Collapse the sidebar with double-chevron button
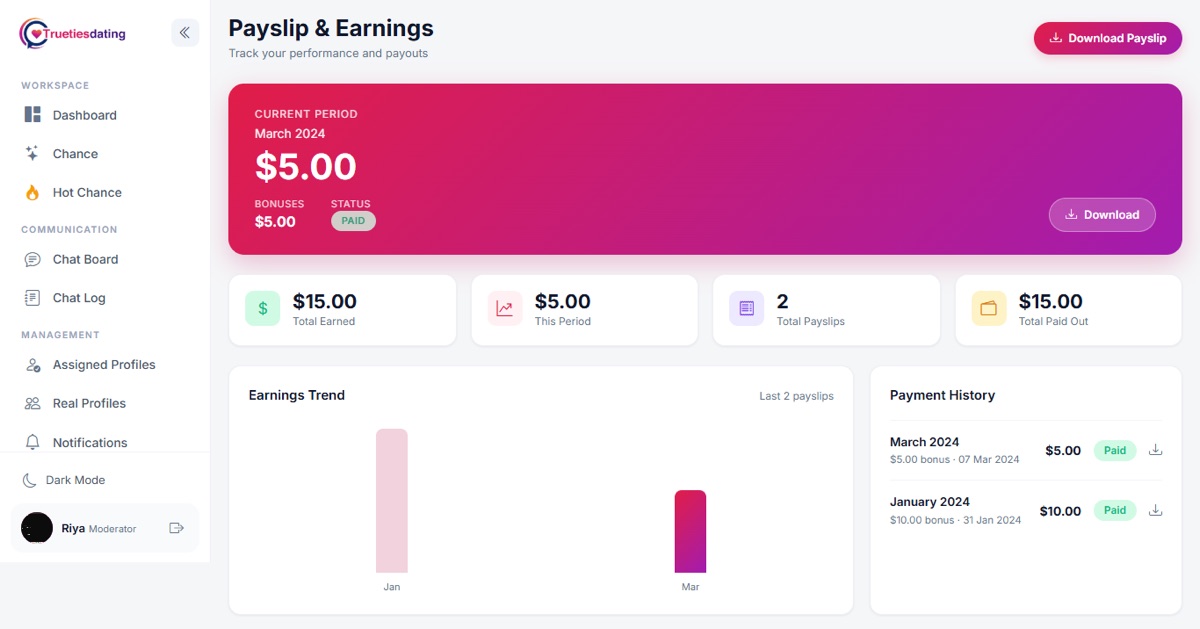The height and width of the screenshot is (629, 1200). coord(185,33)
